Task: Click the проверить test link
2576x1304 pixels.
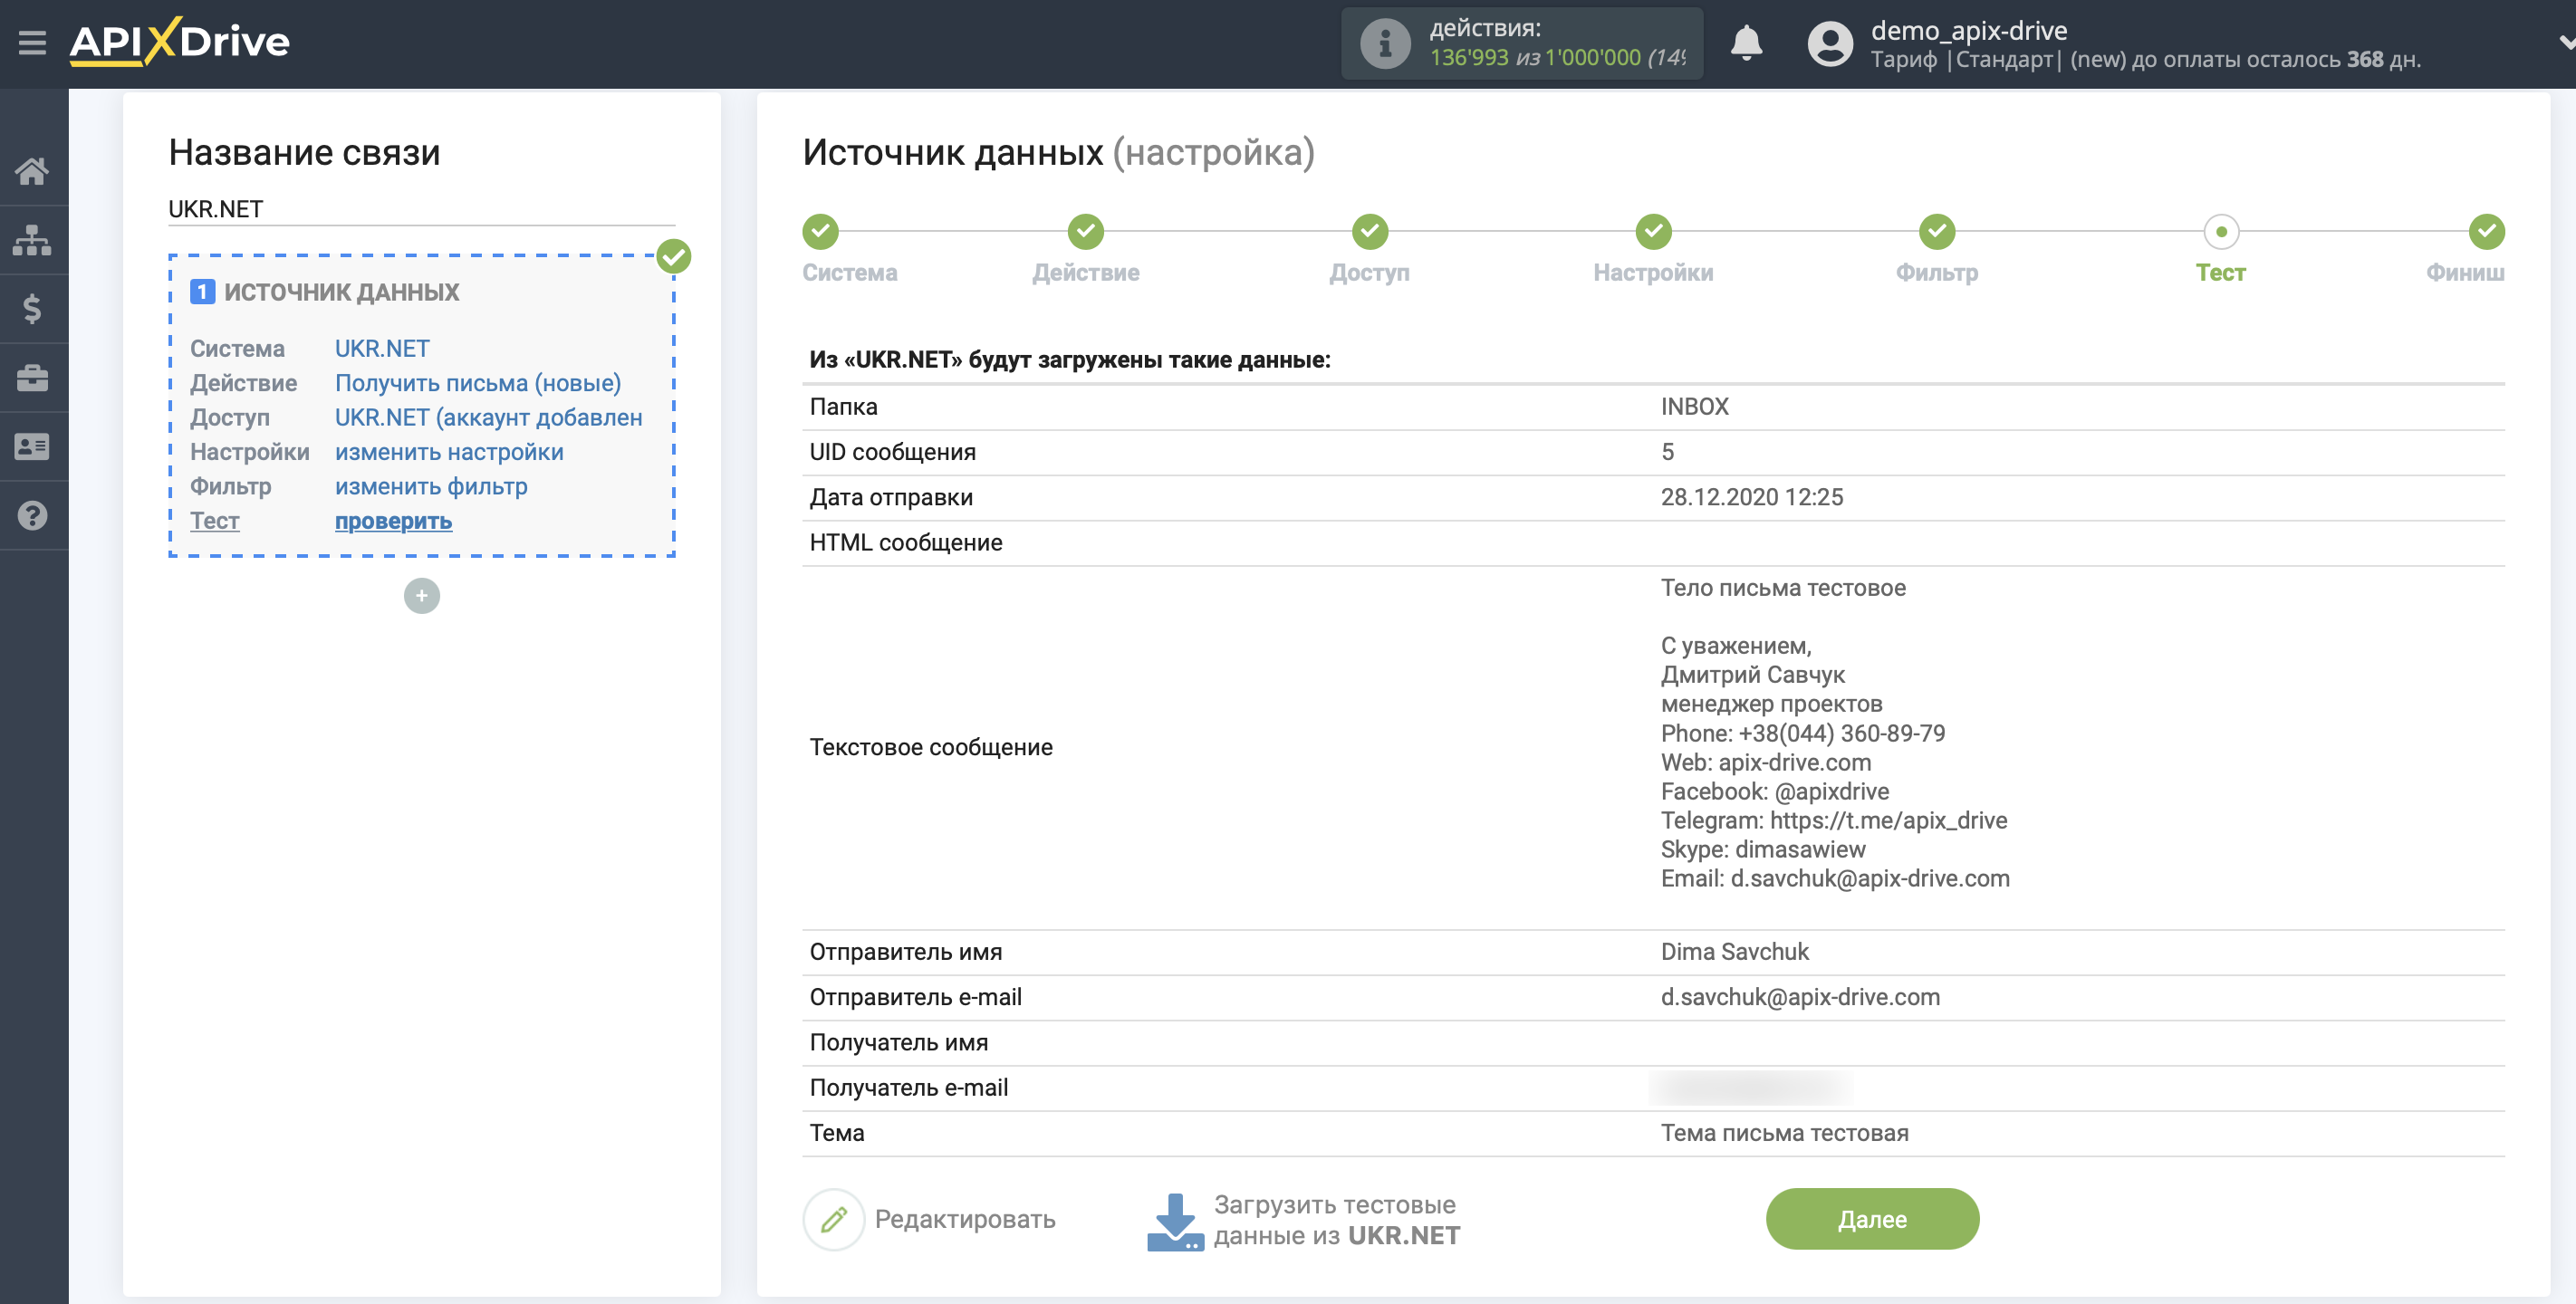Action: click(x=393, y=521)
